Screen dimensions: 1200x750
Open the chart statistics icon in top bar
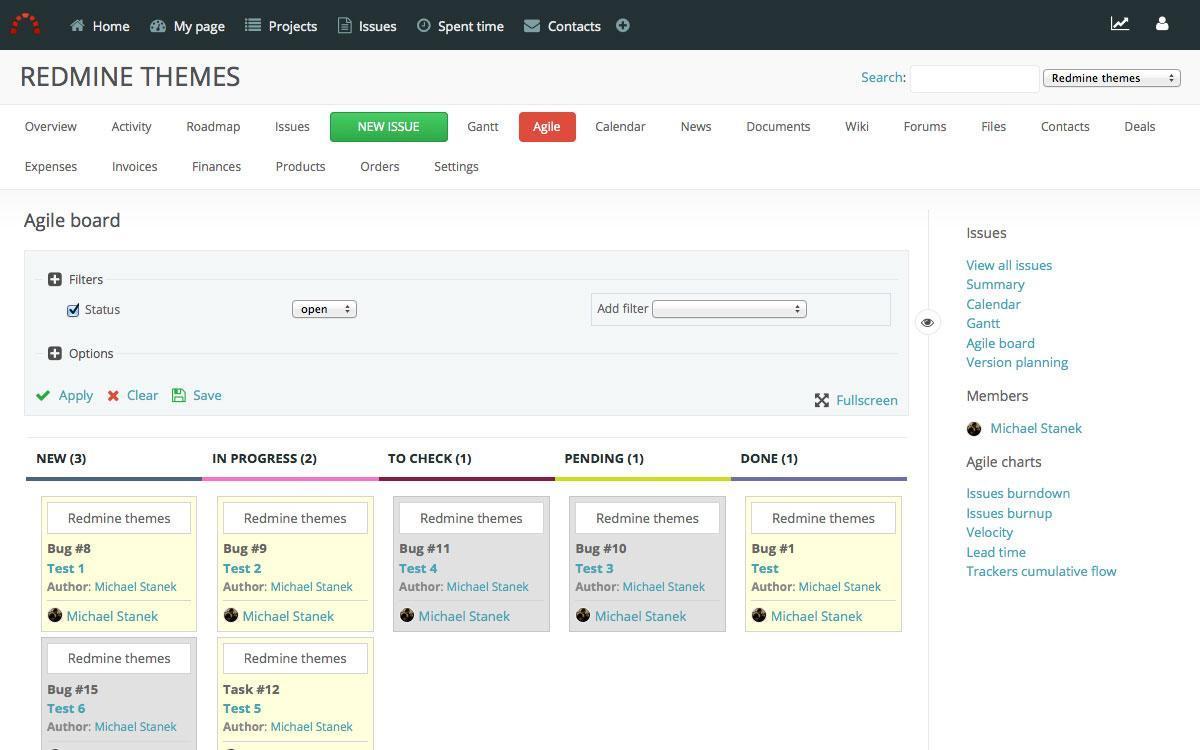1120,23
